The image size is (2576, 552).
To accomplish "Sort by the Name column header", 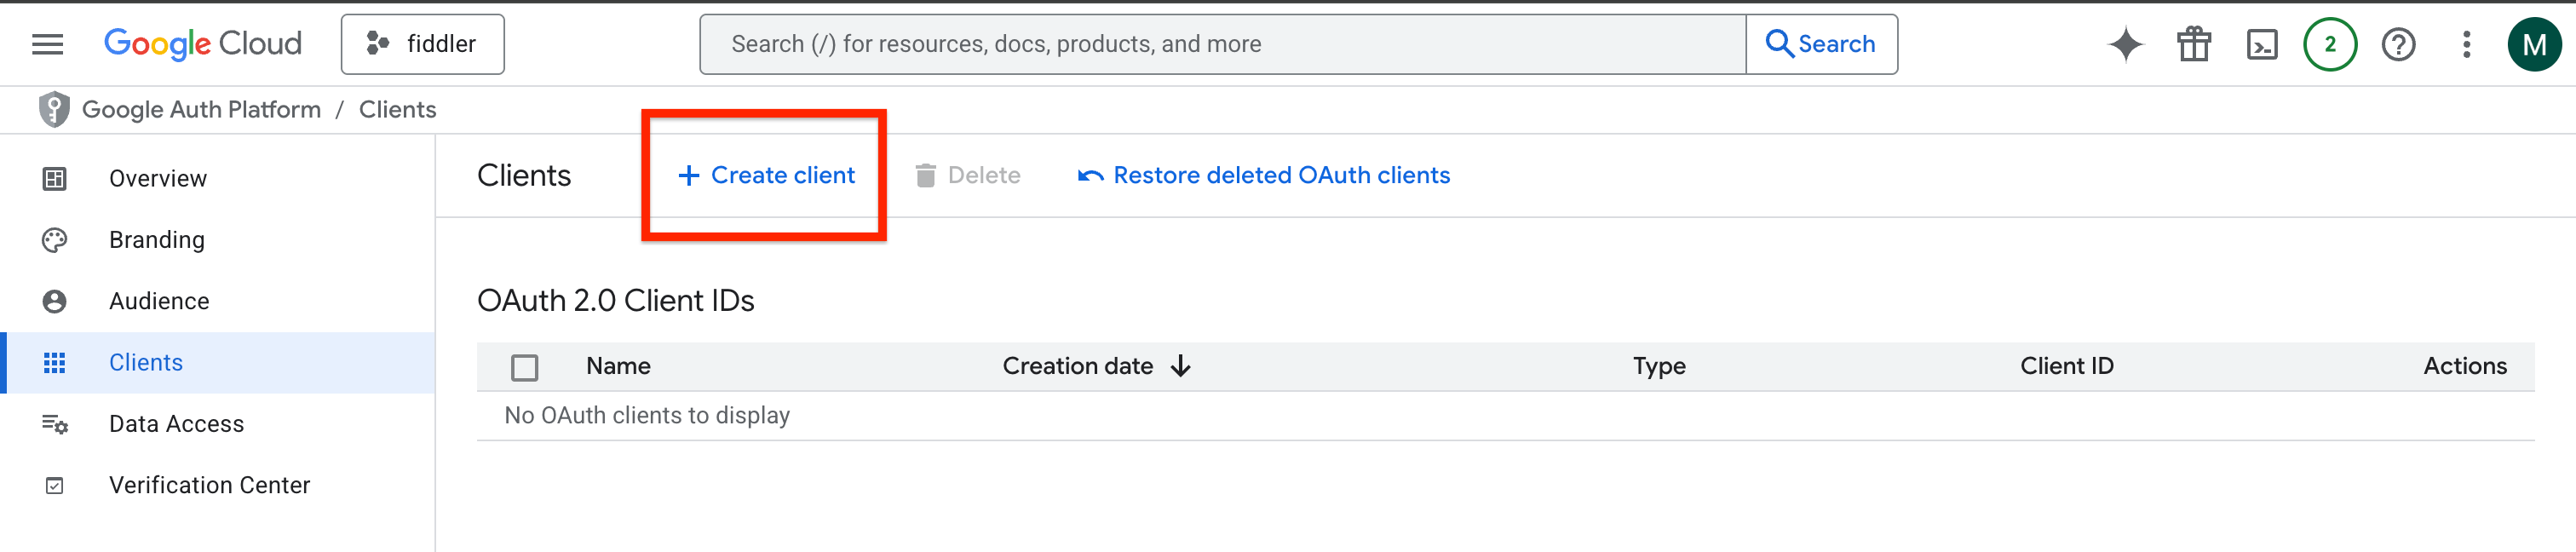I will [618, 366].
